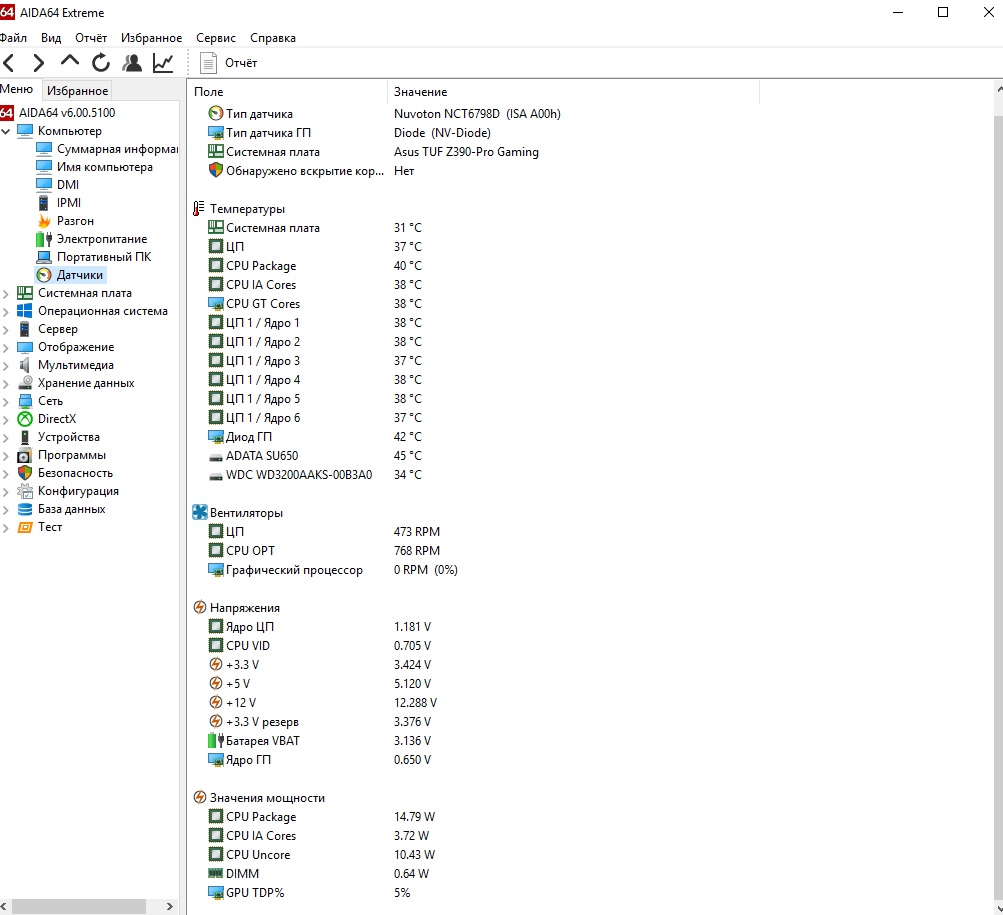The image size is (1003, 915).
Task: Go forward with the right arrow icon
Action: pos(39,63)
